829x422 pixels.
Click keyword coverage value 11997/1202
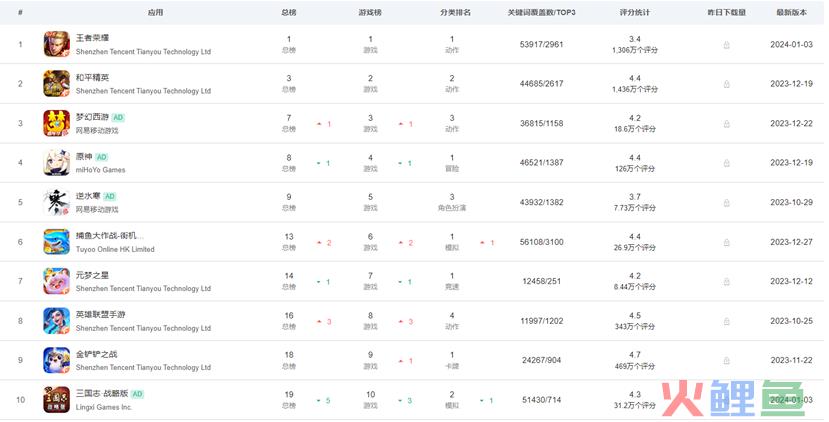[x=541, y=321]
